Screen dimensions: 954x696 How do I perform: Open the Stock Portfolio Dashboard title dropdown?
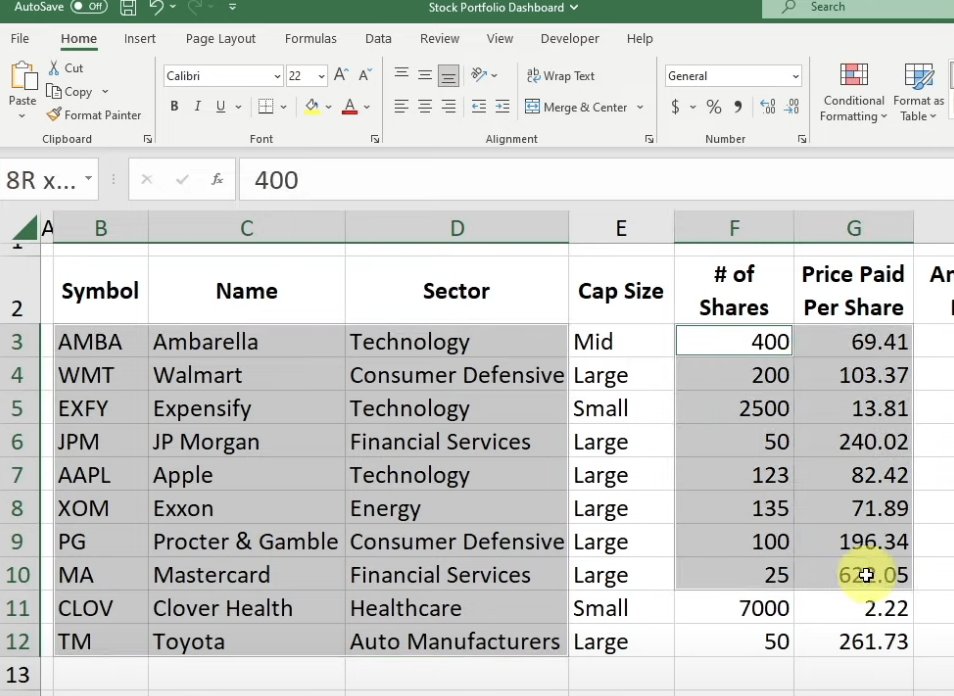pos(574,7)
